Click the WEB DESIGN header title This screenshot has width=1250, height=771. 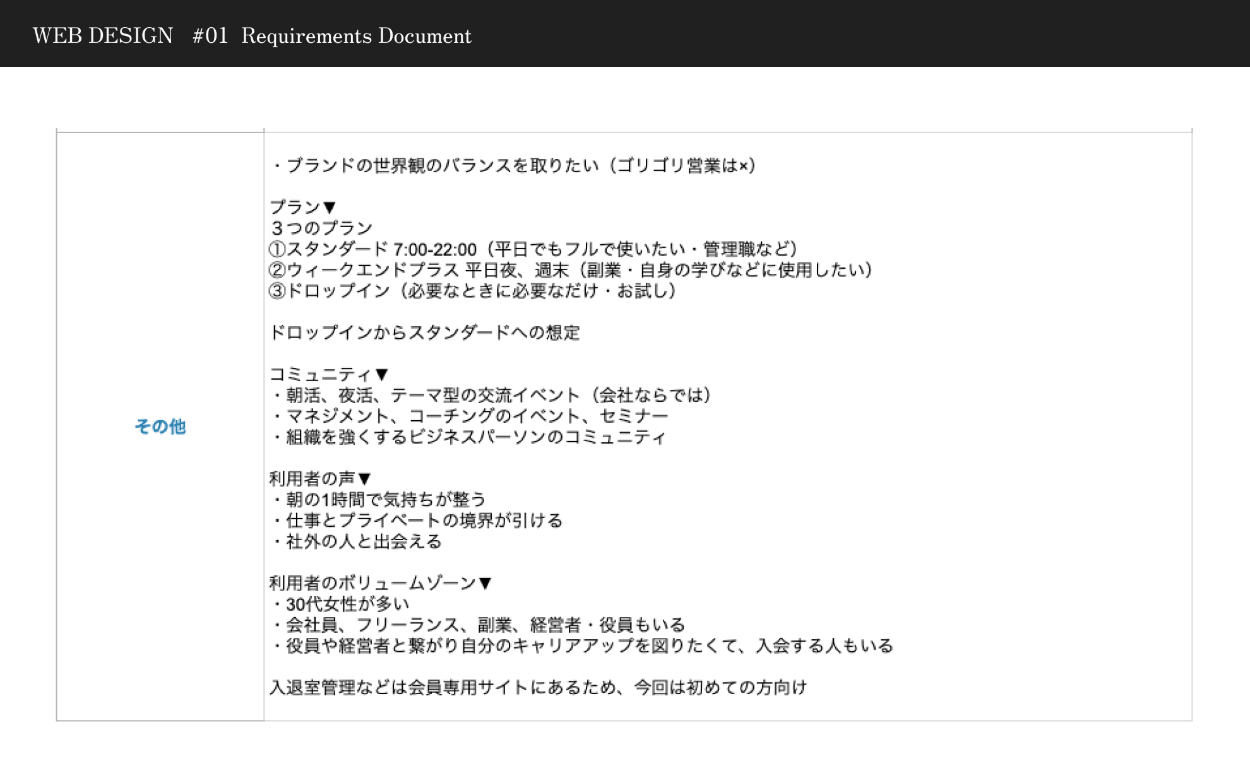tap(103, 36)
